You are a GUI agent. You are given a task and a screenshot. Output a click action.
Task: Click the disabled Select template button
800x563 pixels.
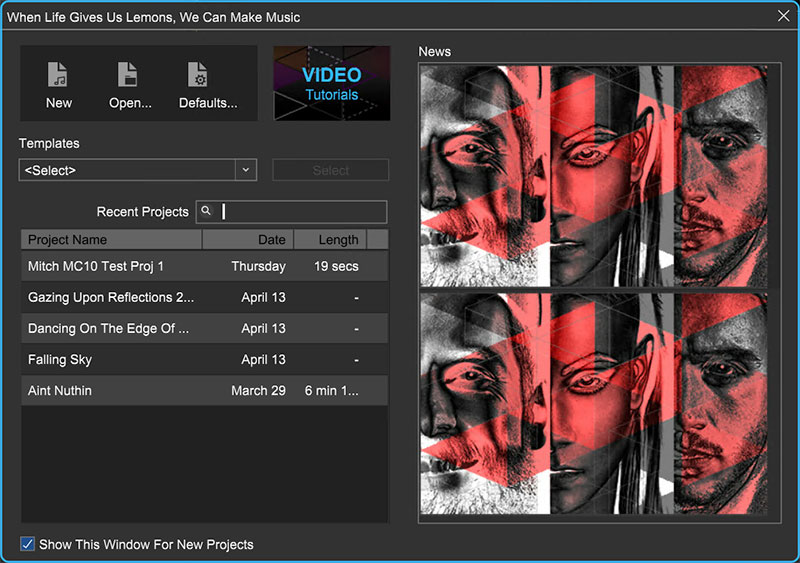click(x=331, y=170)
